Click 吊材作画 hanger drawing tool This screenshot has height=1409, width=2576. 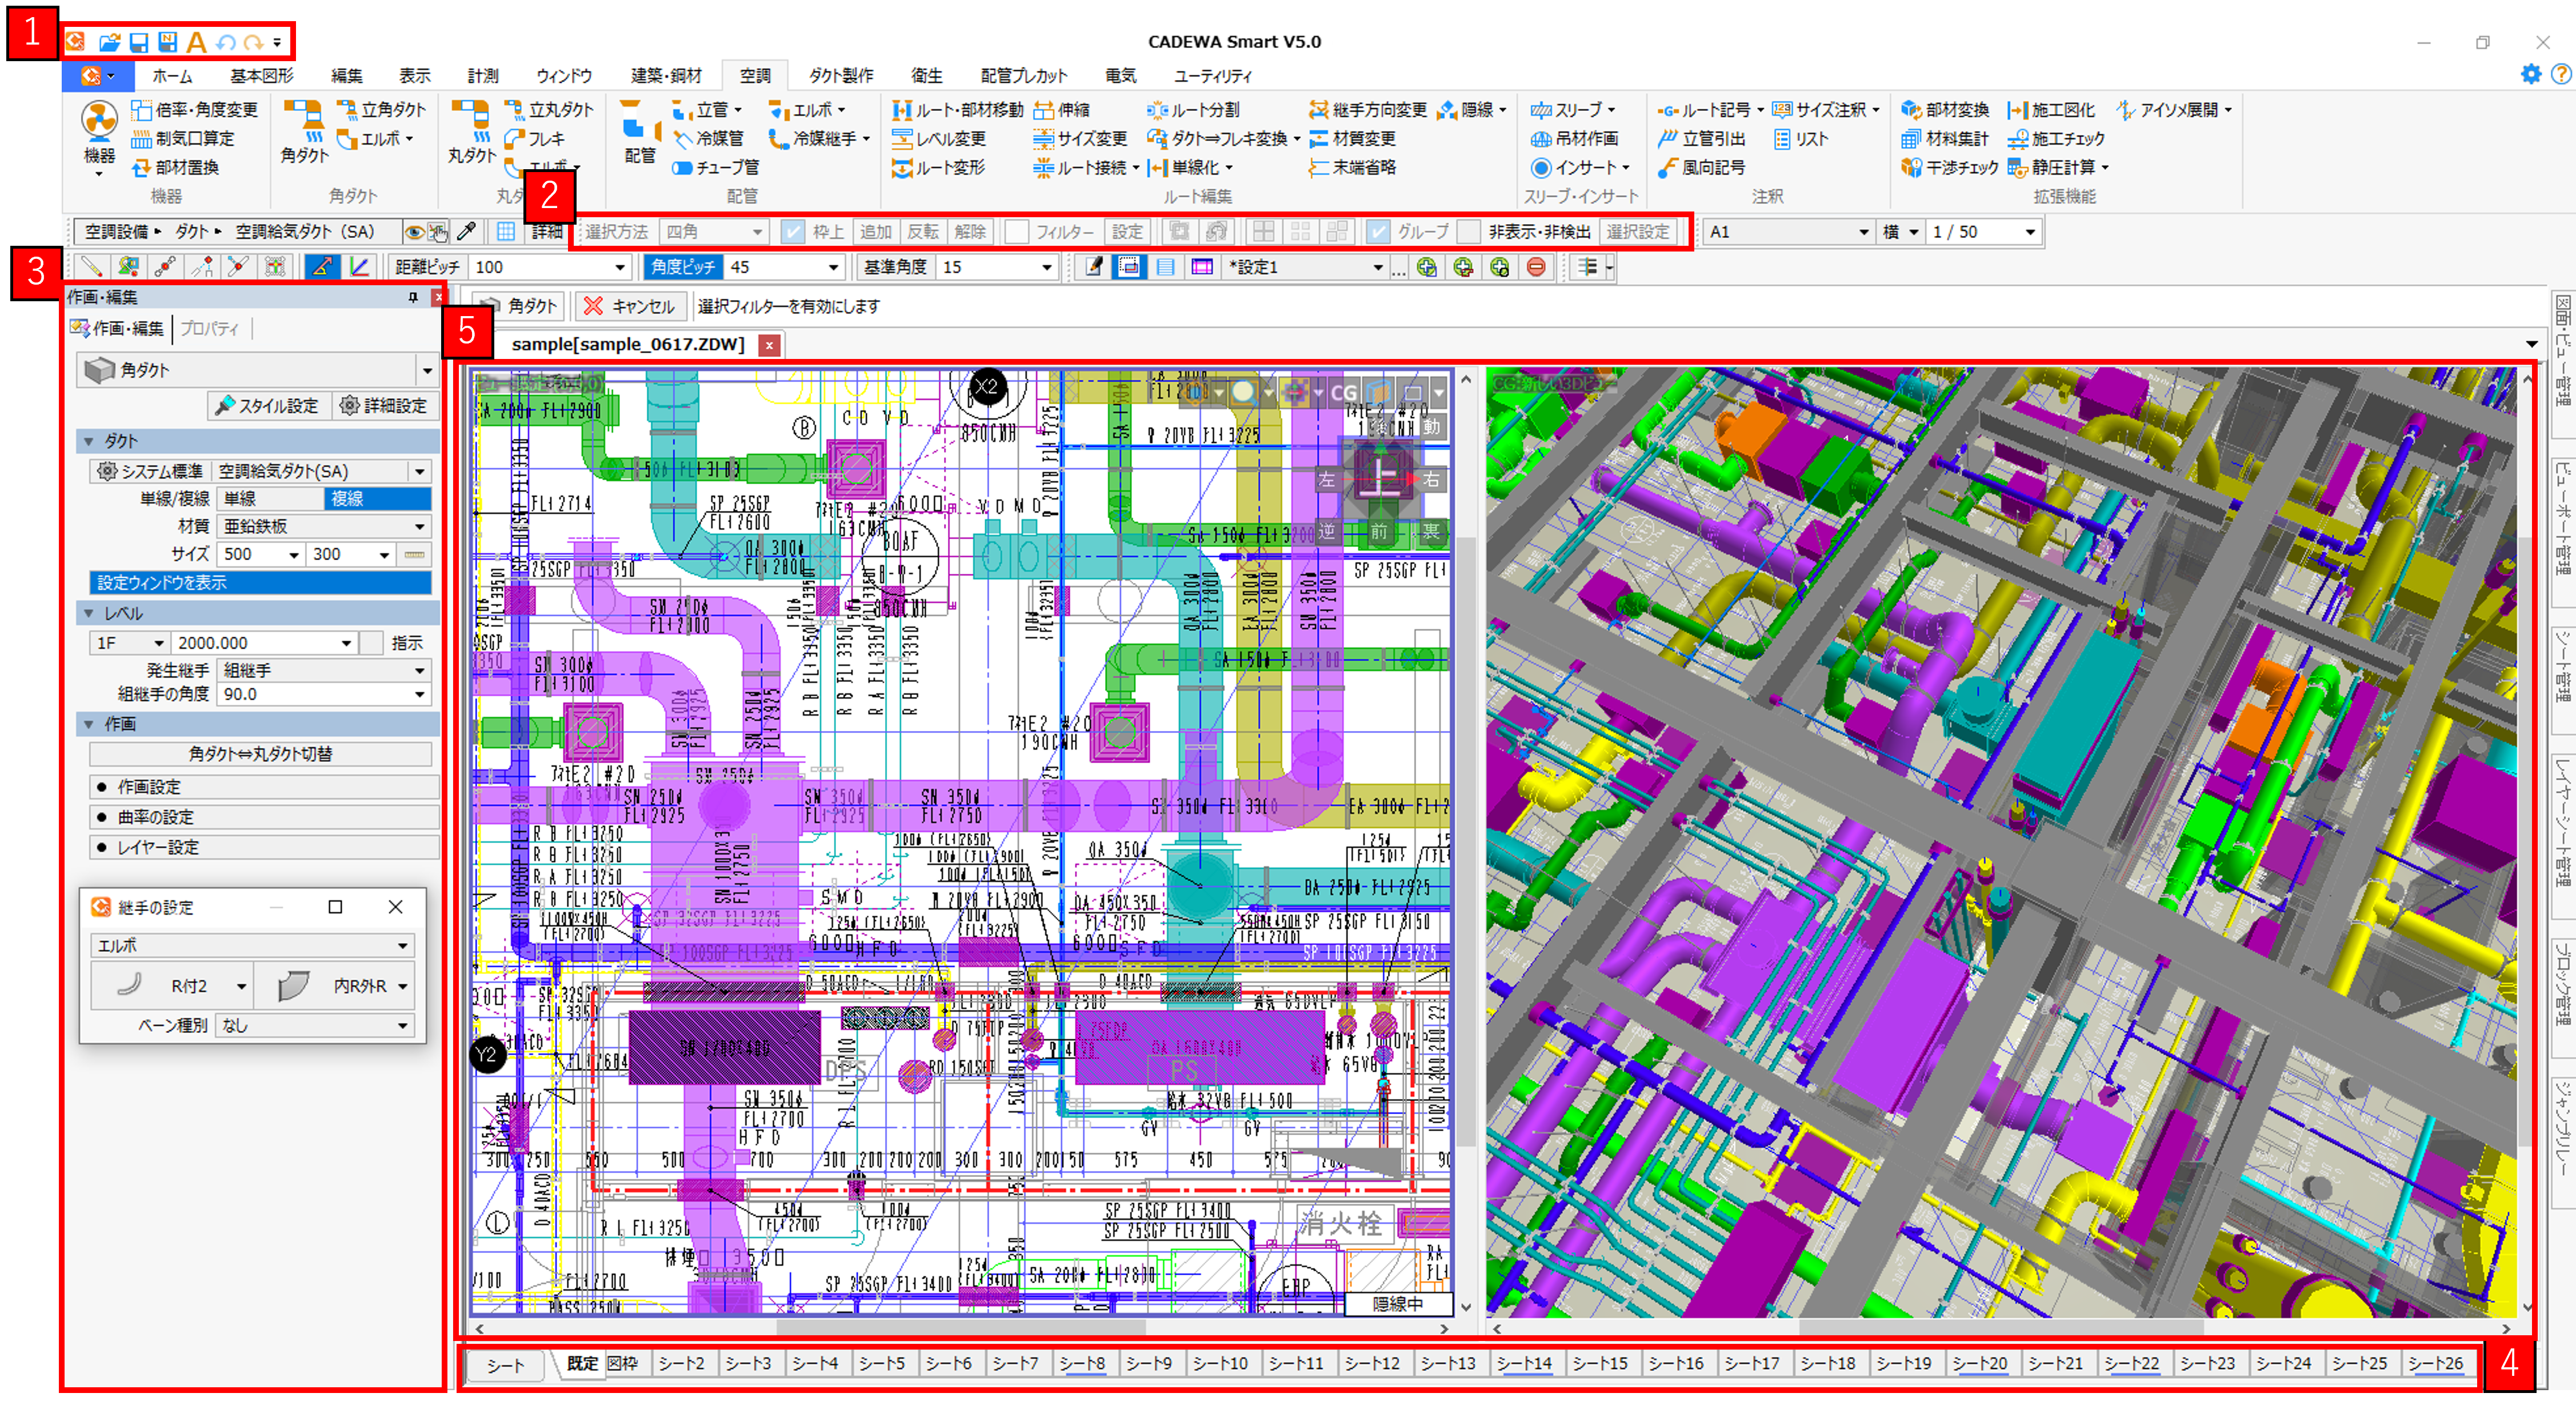1574,138
